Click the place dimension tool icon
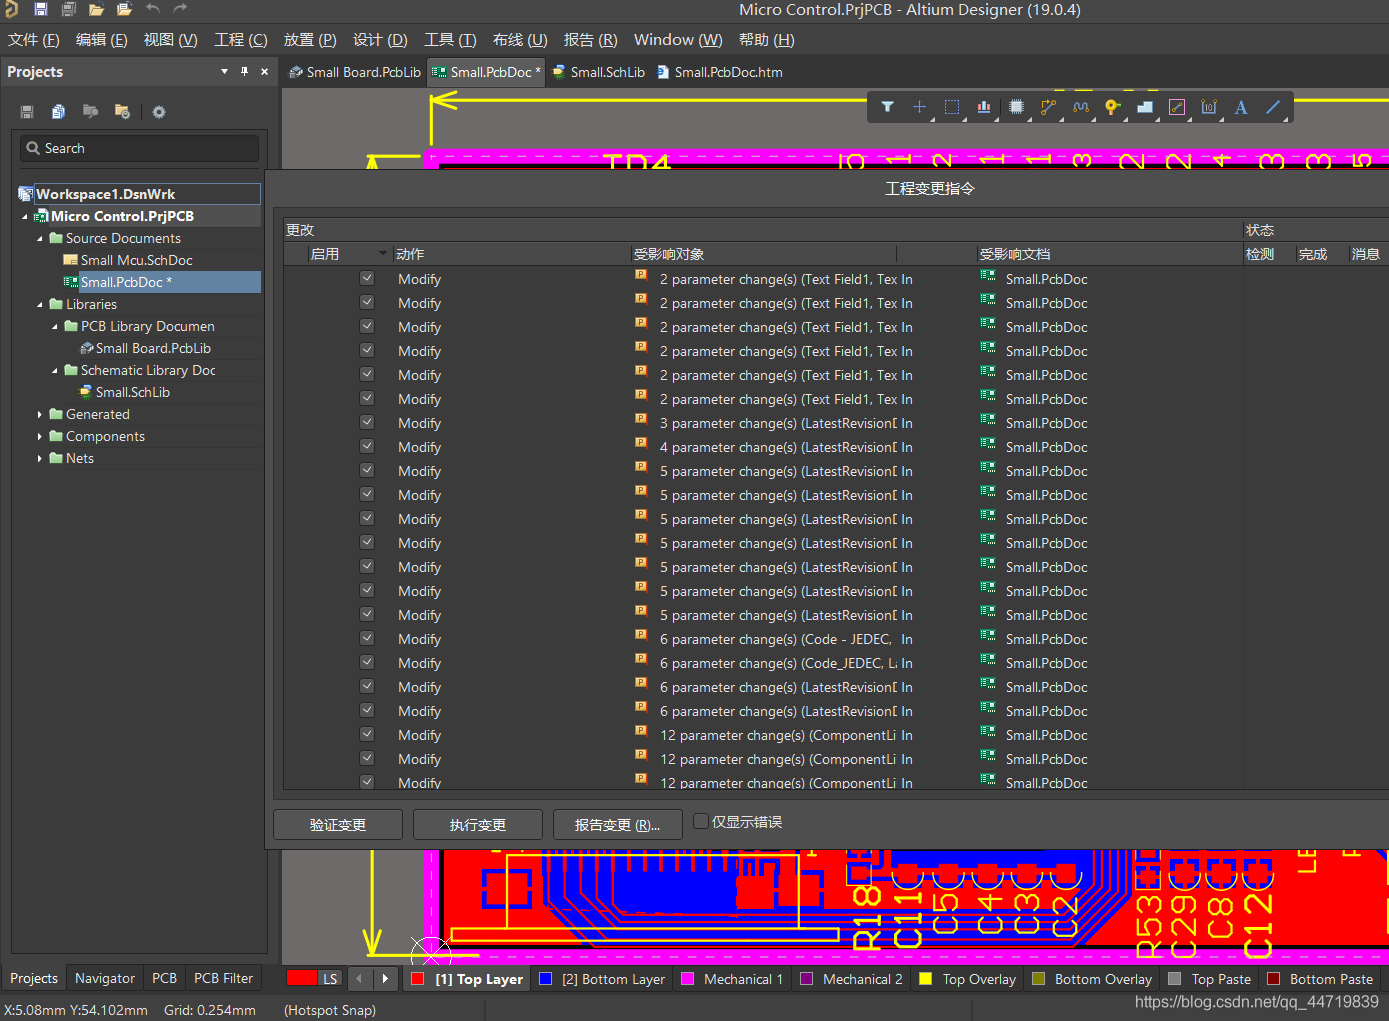 pos(1209,107)
